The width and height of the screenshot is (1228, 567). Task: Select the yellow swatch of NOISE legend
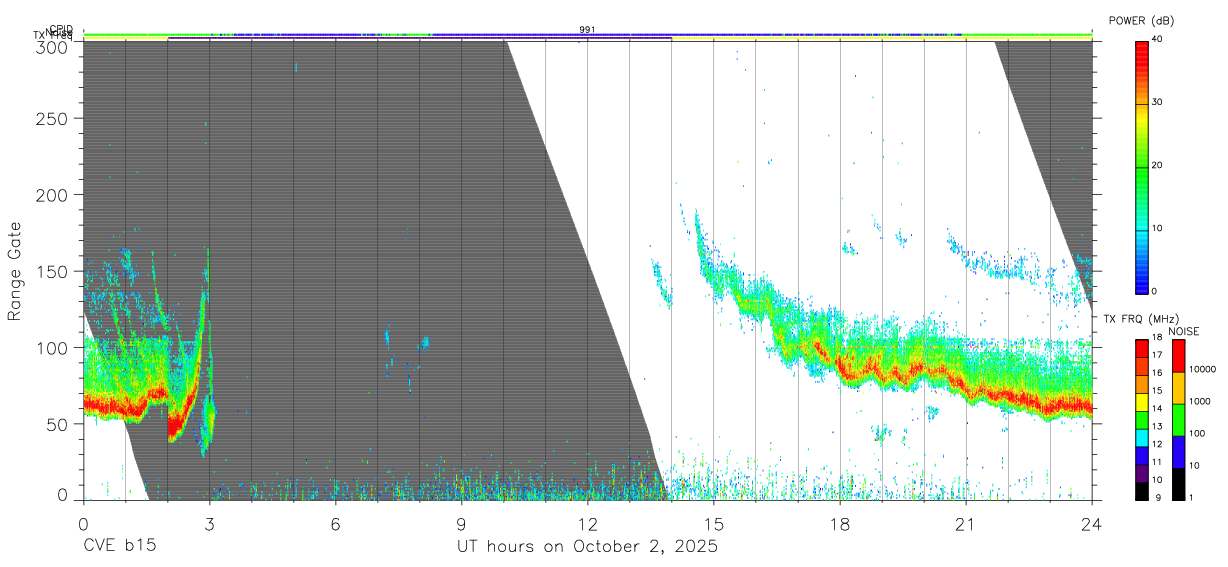click(x=1178, y=387)
